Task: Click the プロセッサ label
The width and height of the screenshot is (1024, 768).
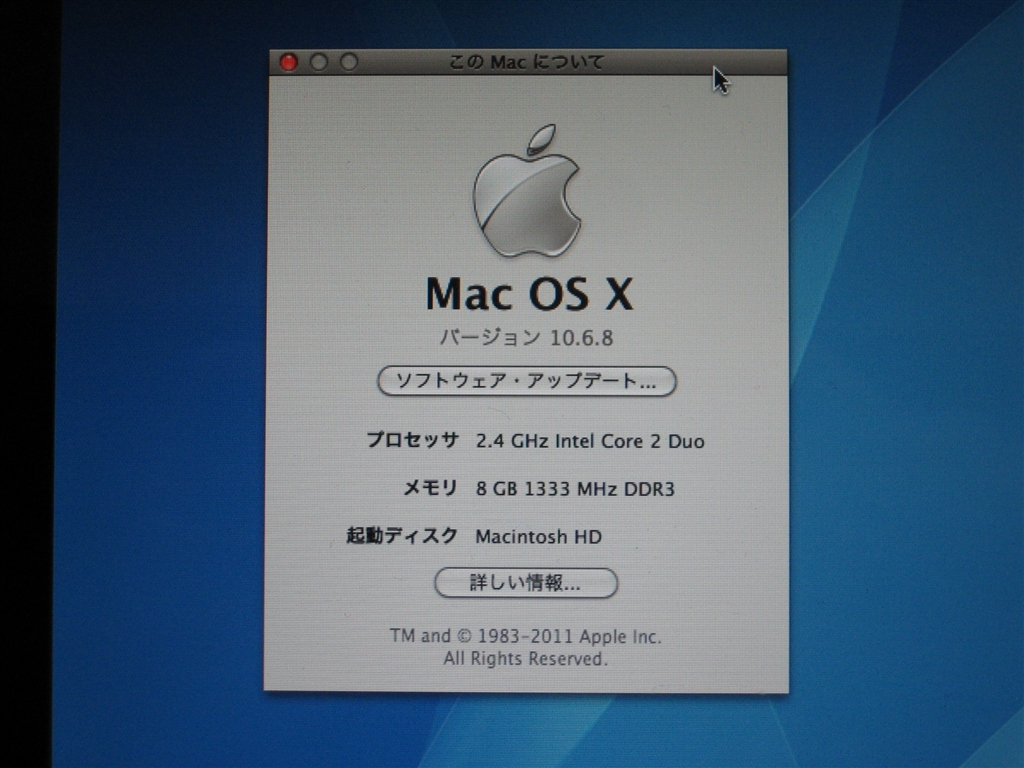Action: pyautogui.click(x=412, y=440)
